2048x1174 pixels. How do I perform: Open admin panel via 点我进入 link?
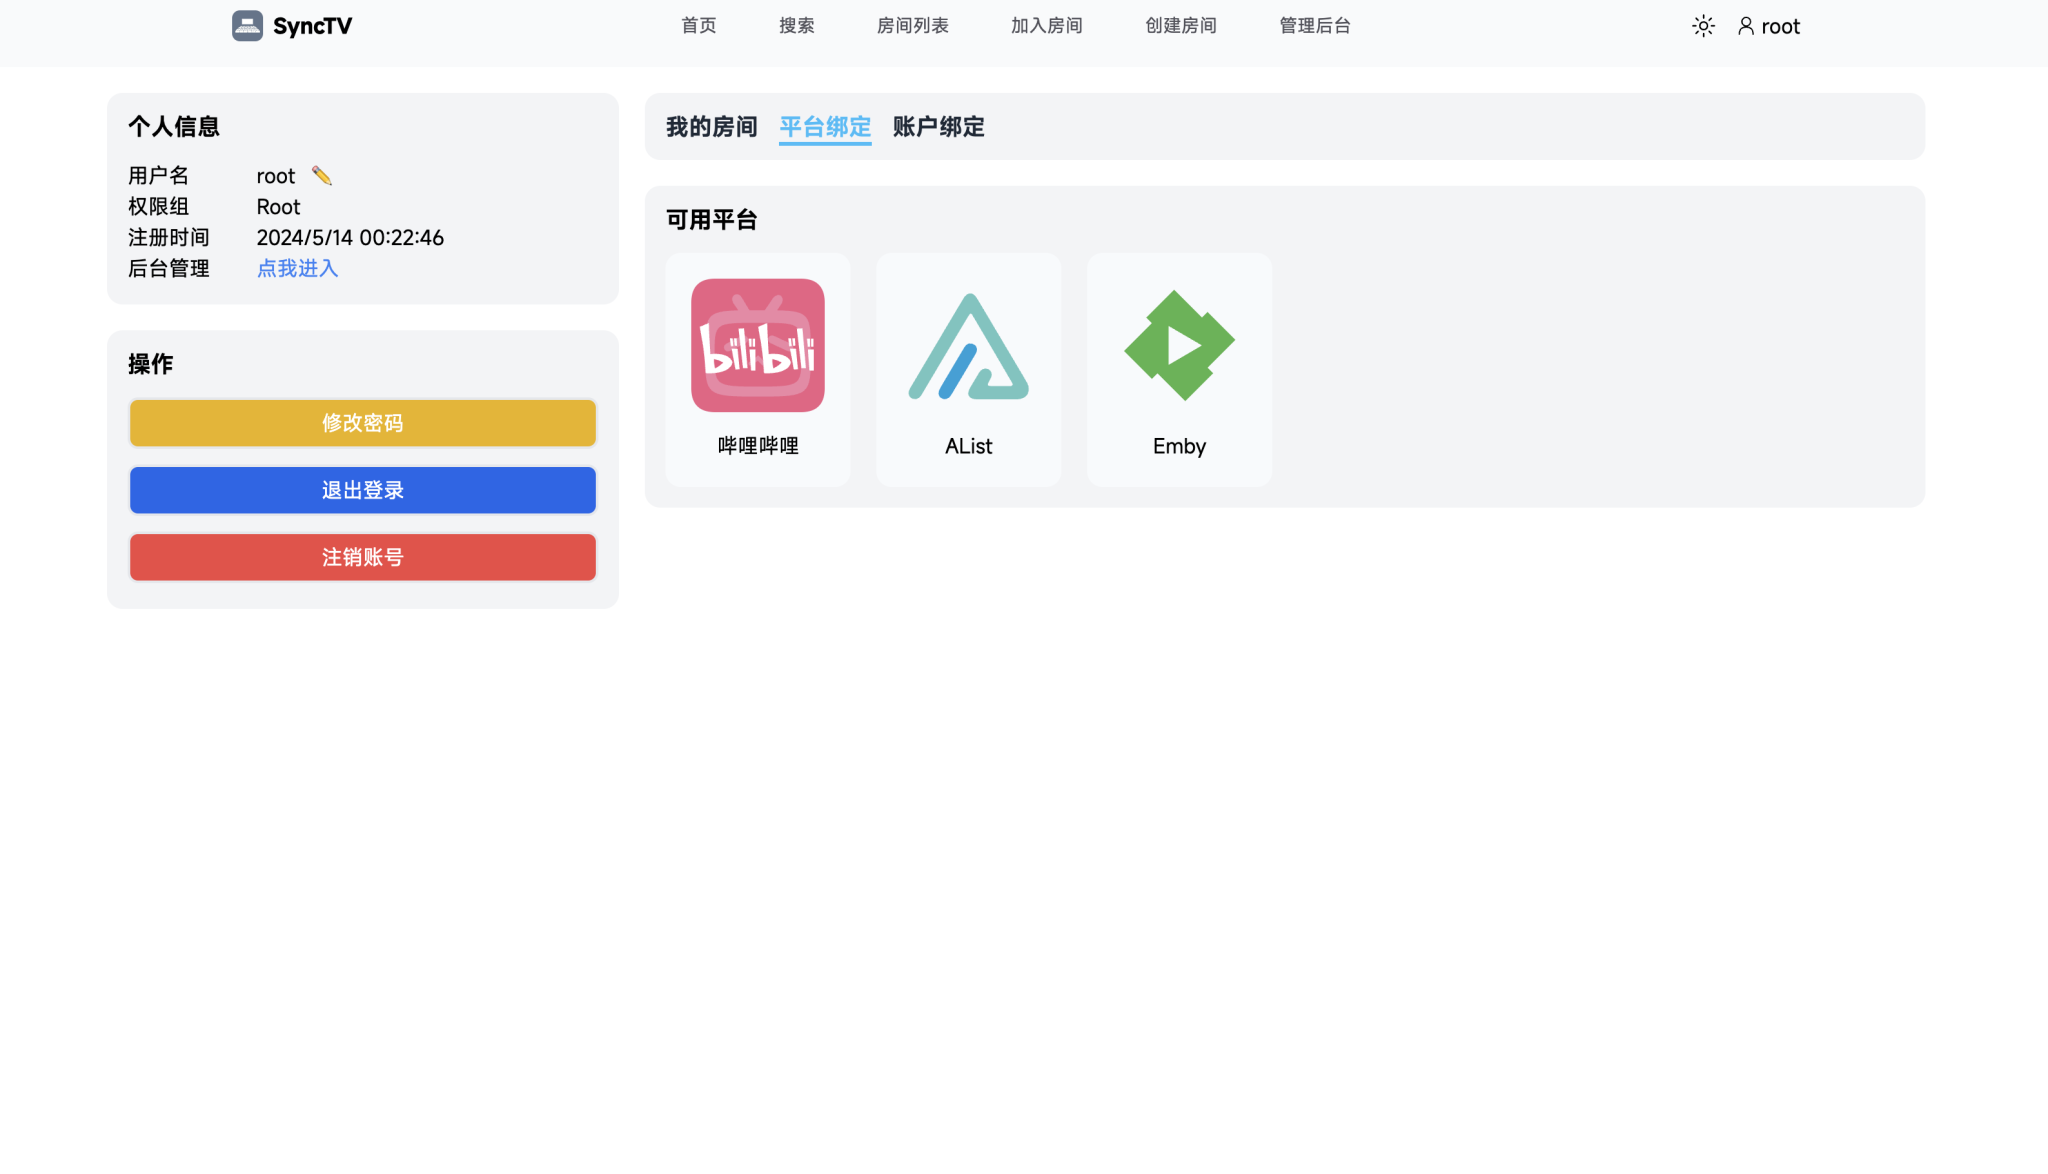click(297, 268)
